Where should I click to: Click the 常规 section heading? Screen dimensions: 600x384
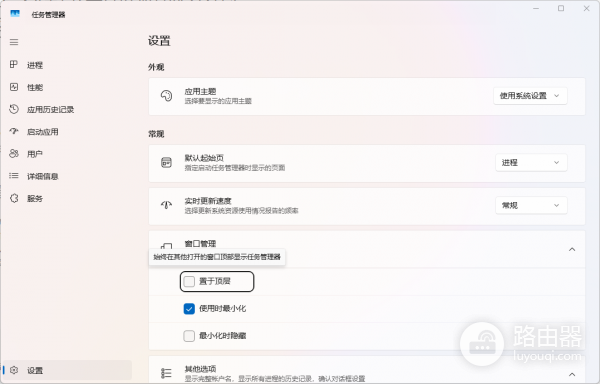[156, 134]
